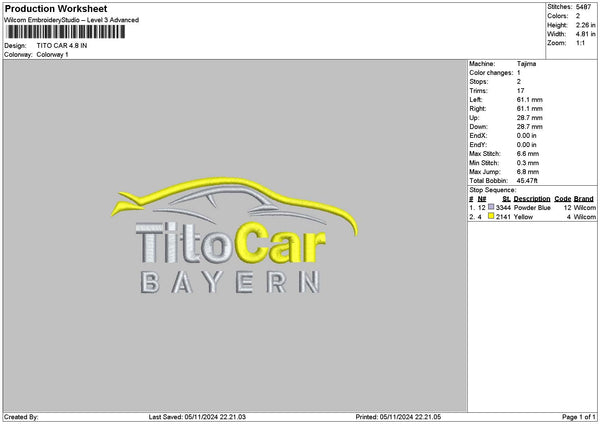Click the design name 'TITO CAR 4.8 IN'
The width and height of the screenshot is (600, 424).
point(62,46)
